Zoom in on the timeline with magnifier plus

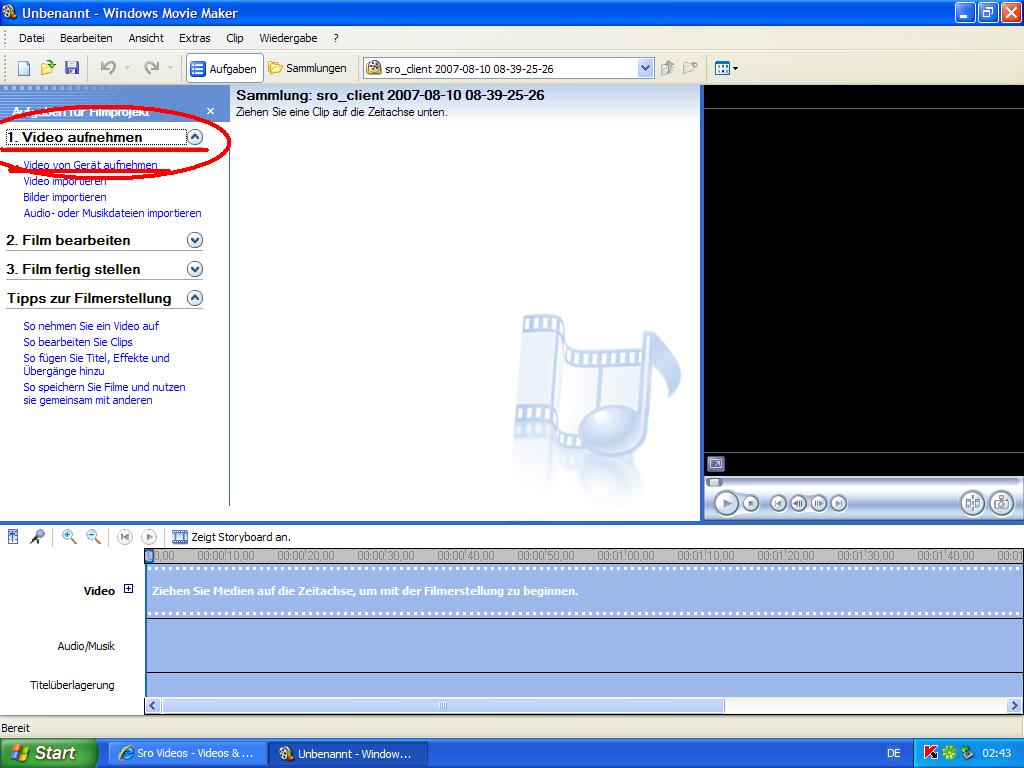click(x=69, y=537)
